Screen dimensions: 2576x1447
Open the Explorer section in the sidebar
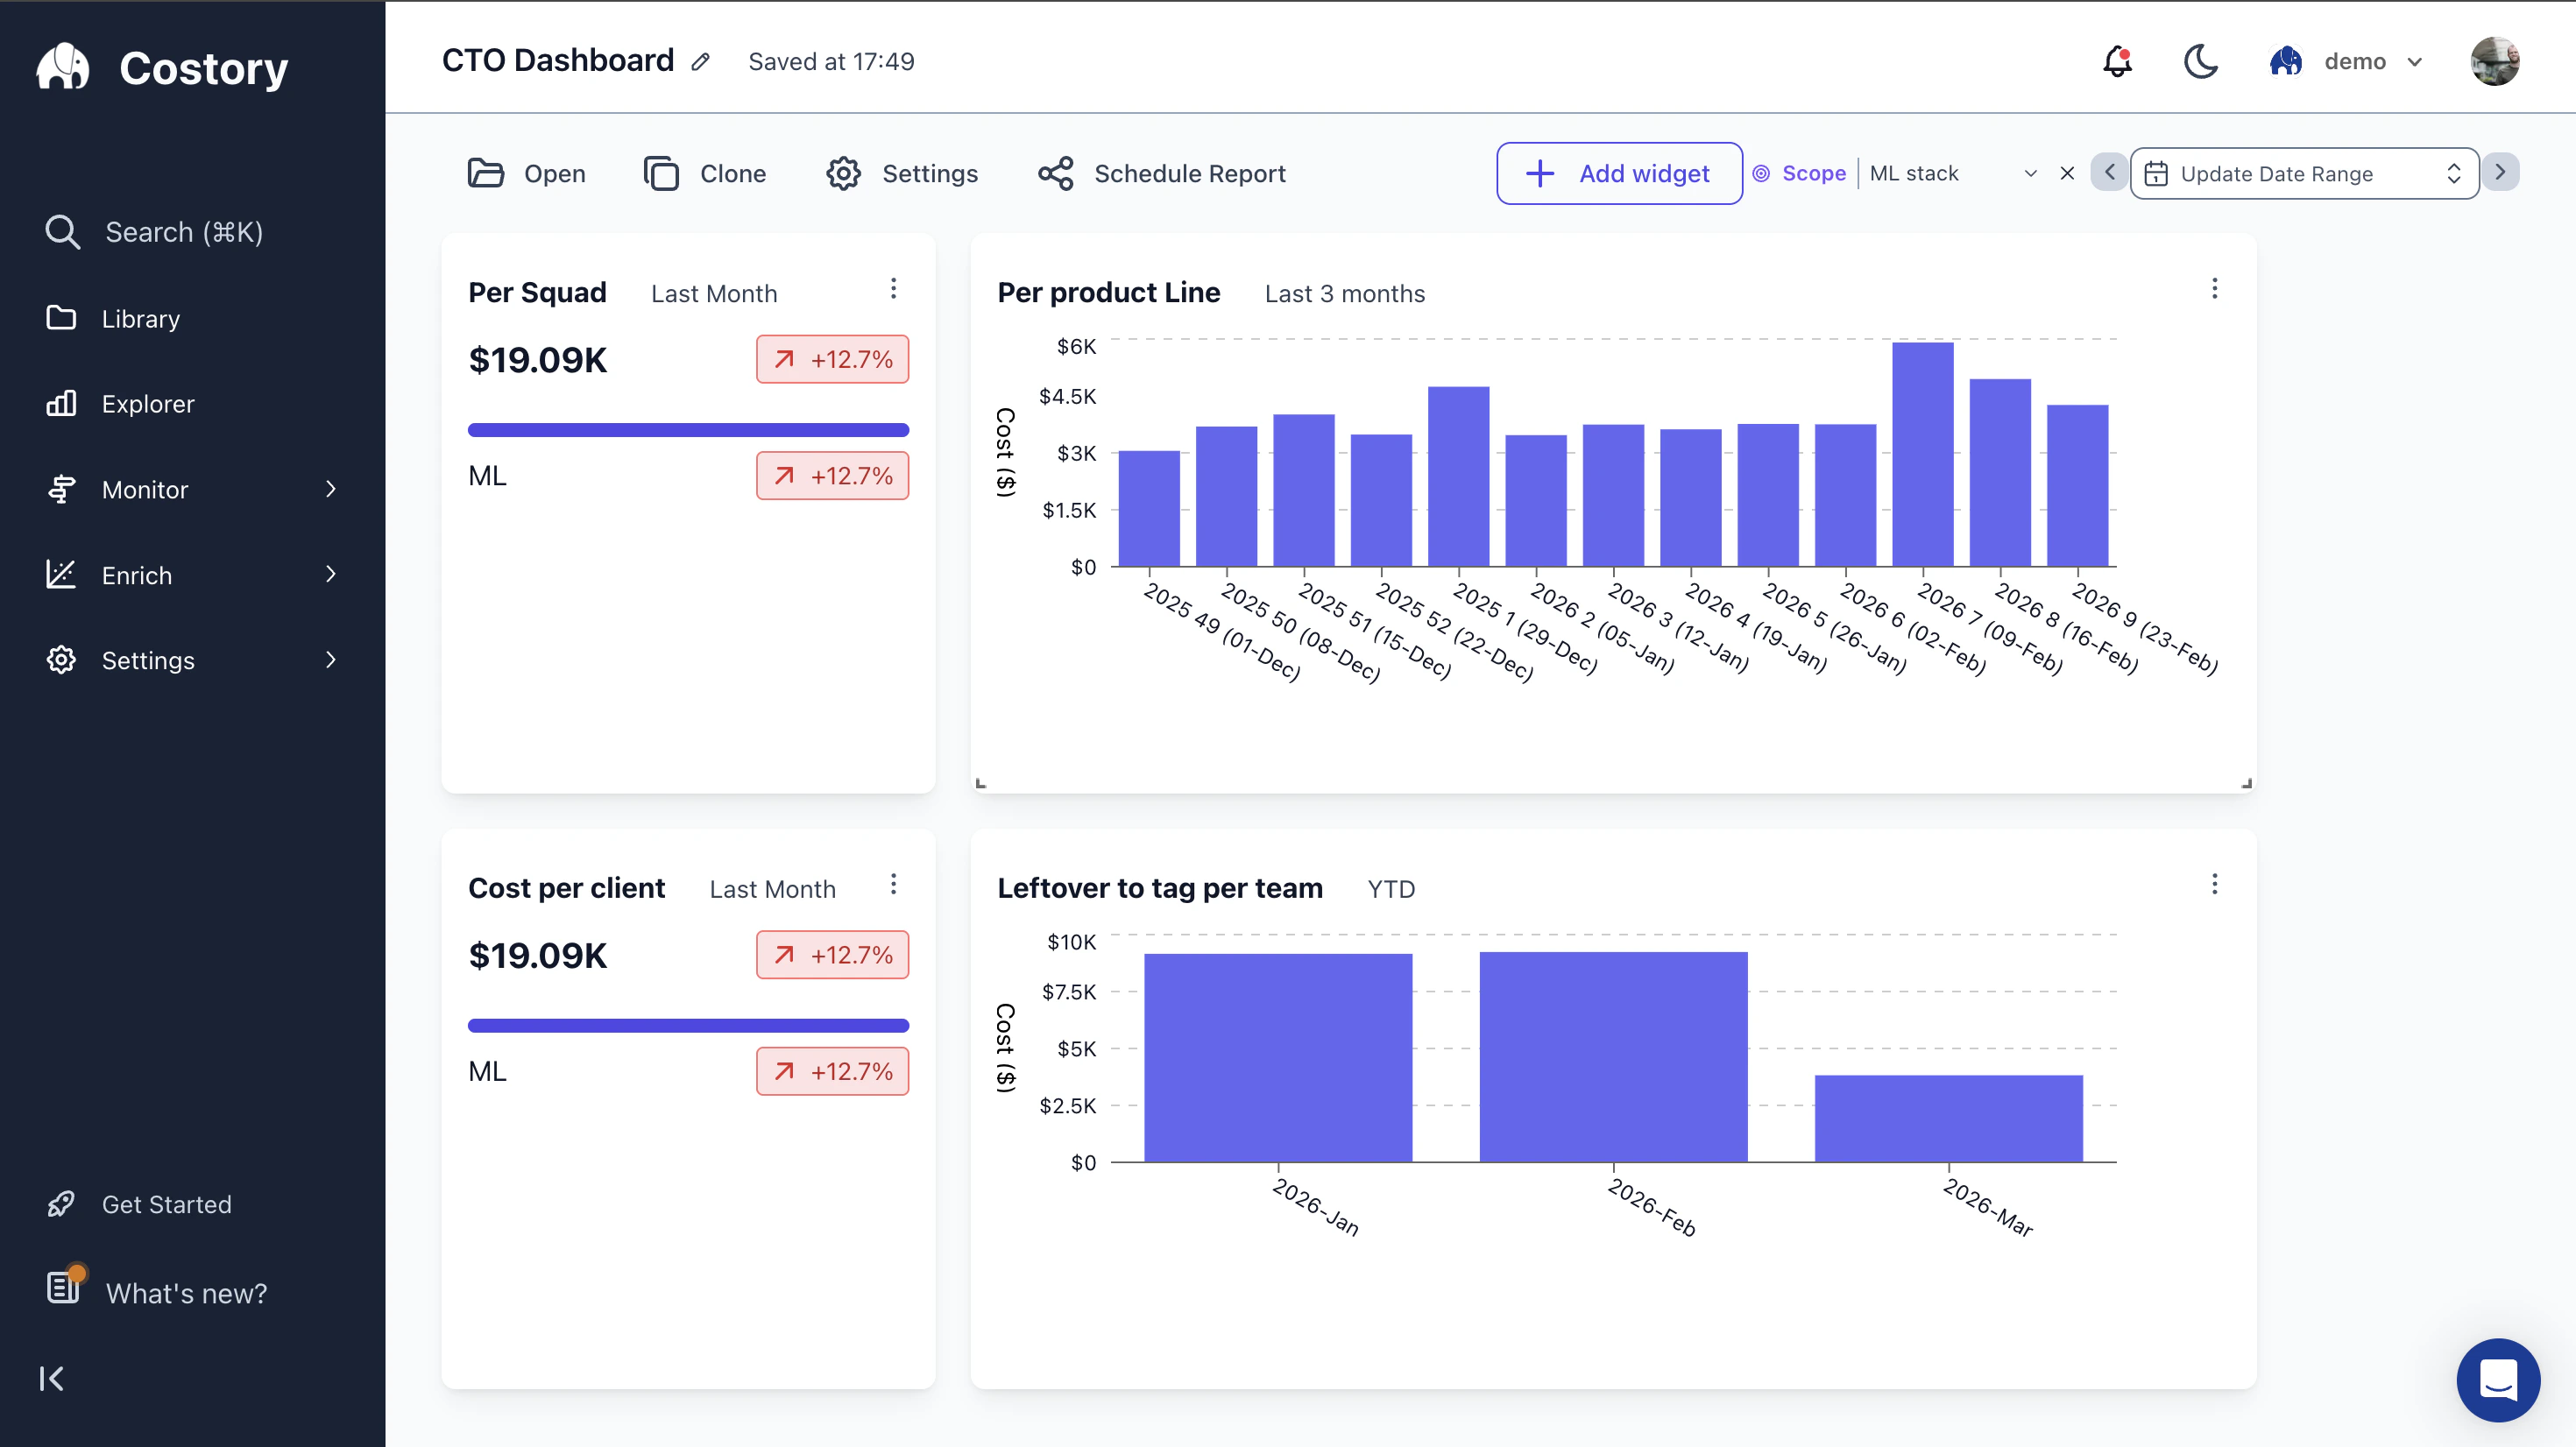148,403
